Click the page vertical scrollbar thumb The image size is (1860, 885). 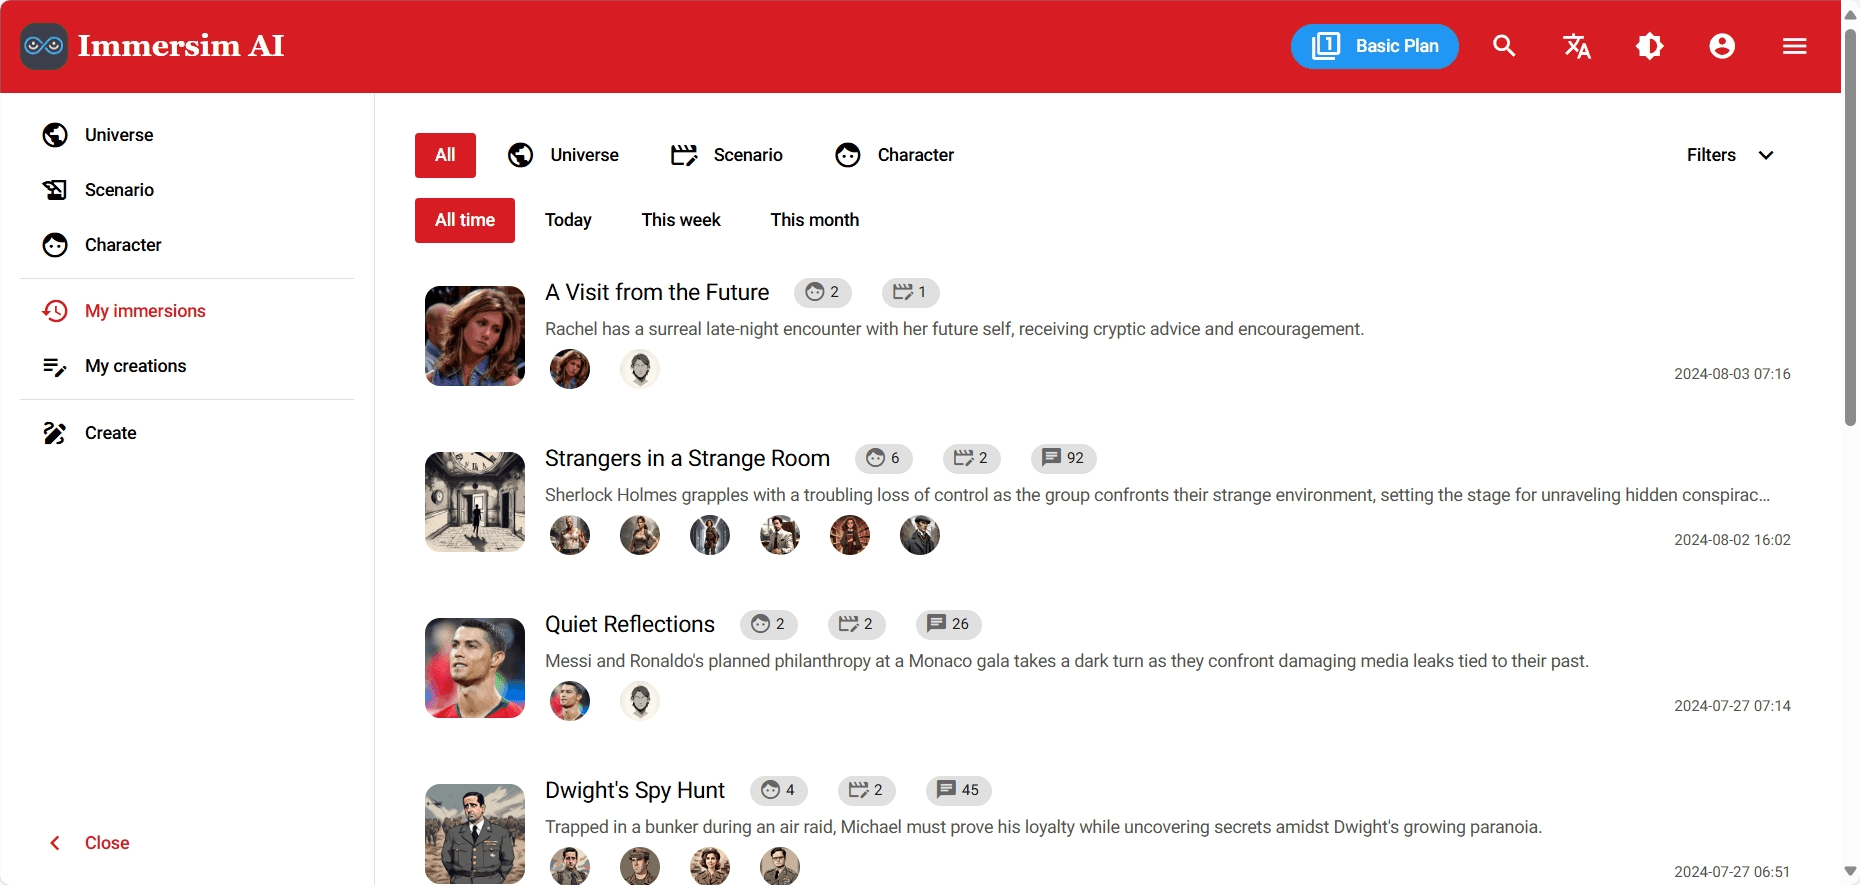click(1850, 226)
